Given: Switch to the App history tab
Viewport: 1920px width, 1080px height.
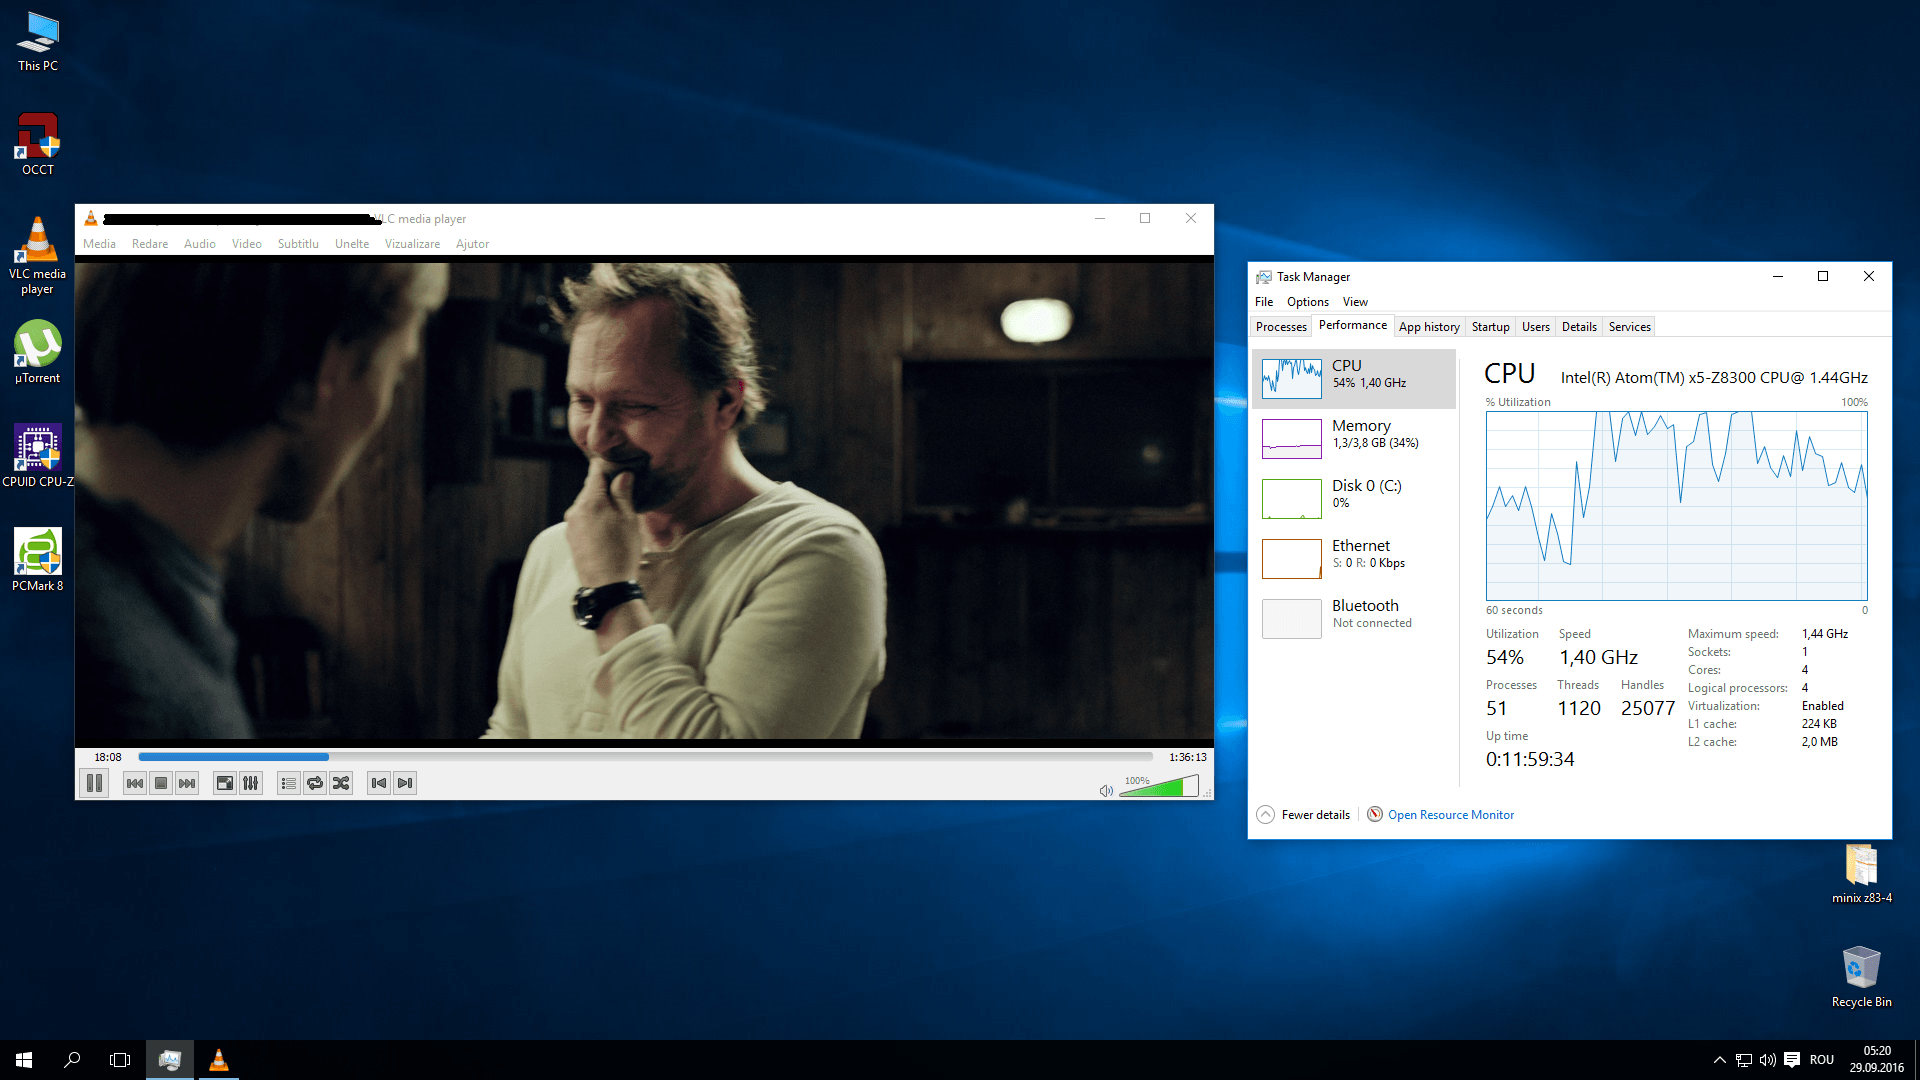Looking at the screenshot, I should tap(1429, 327).
